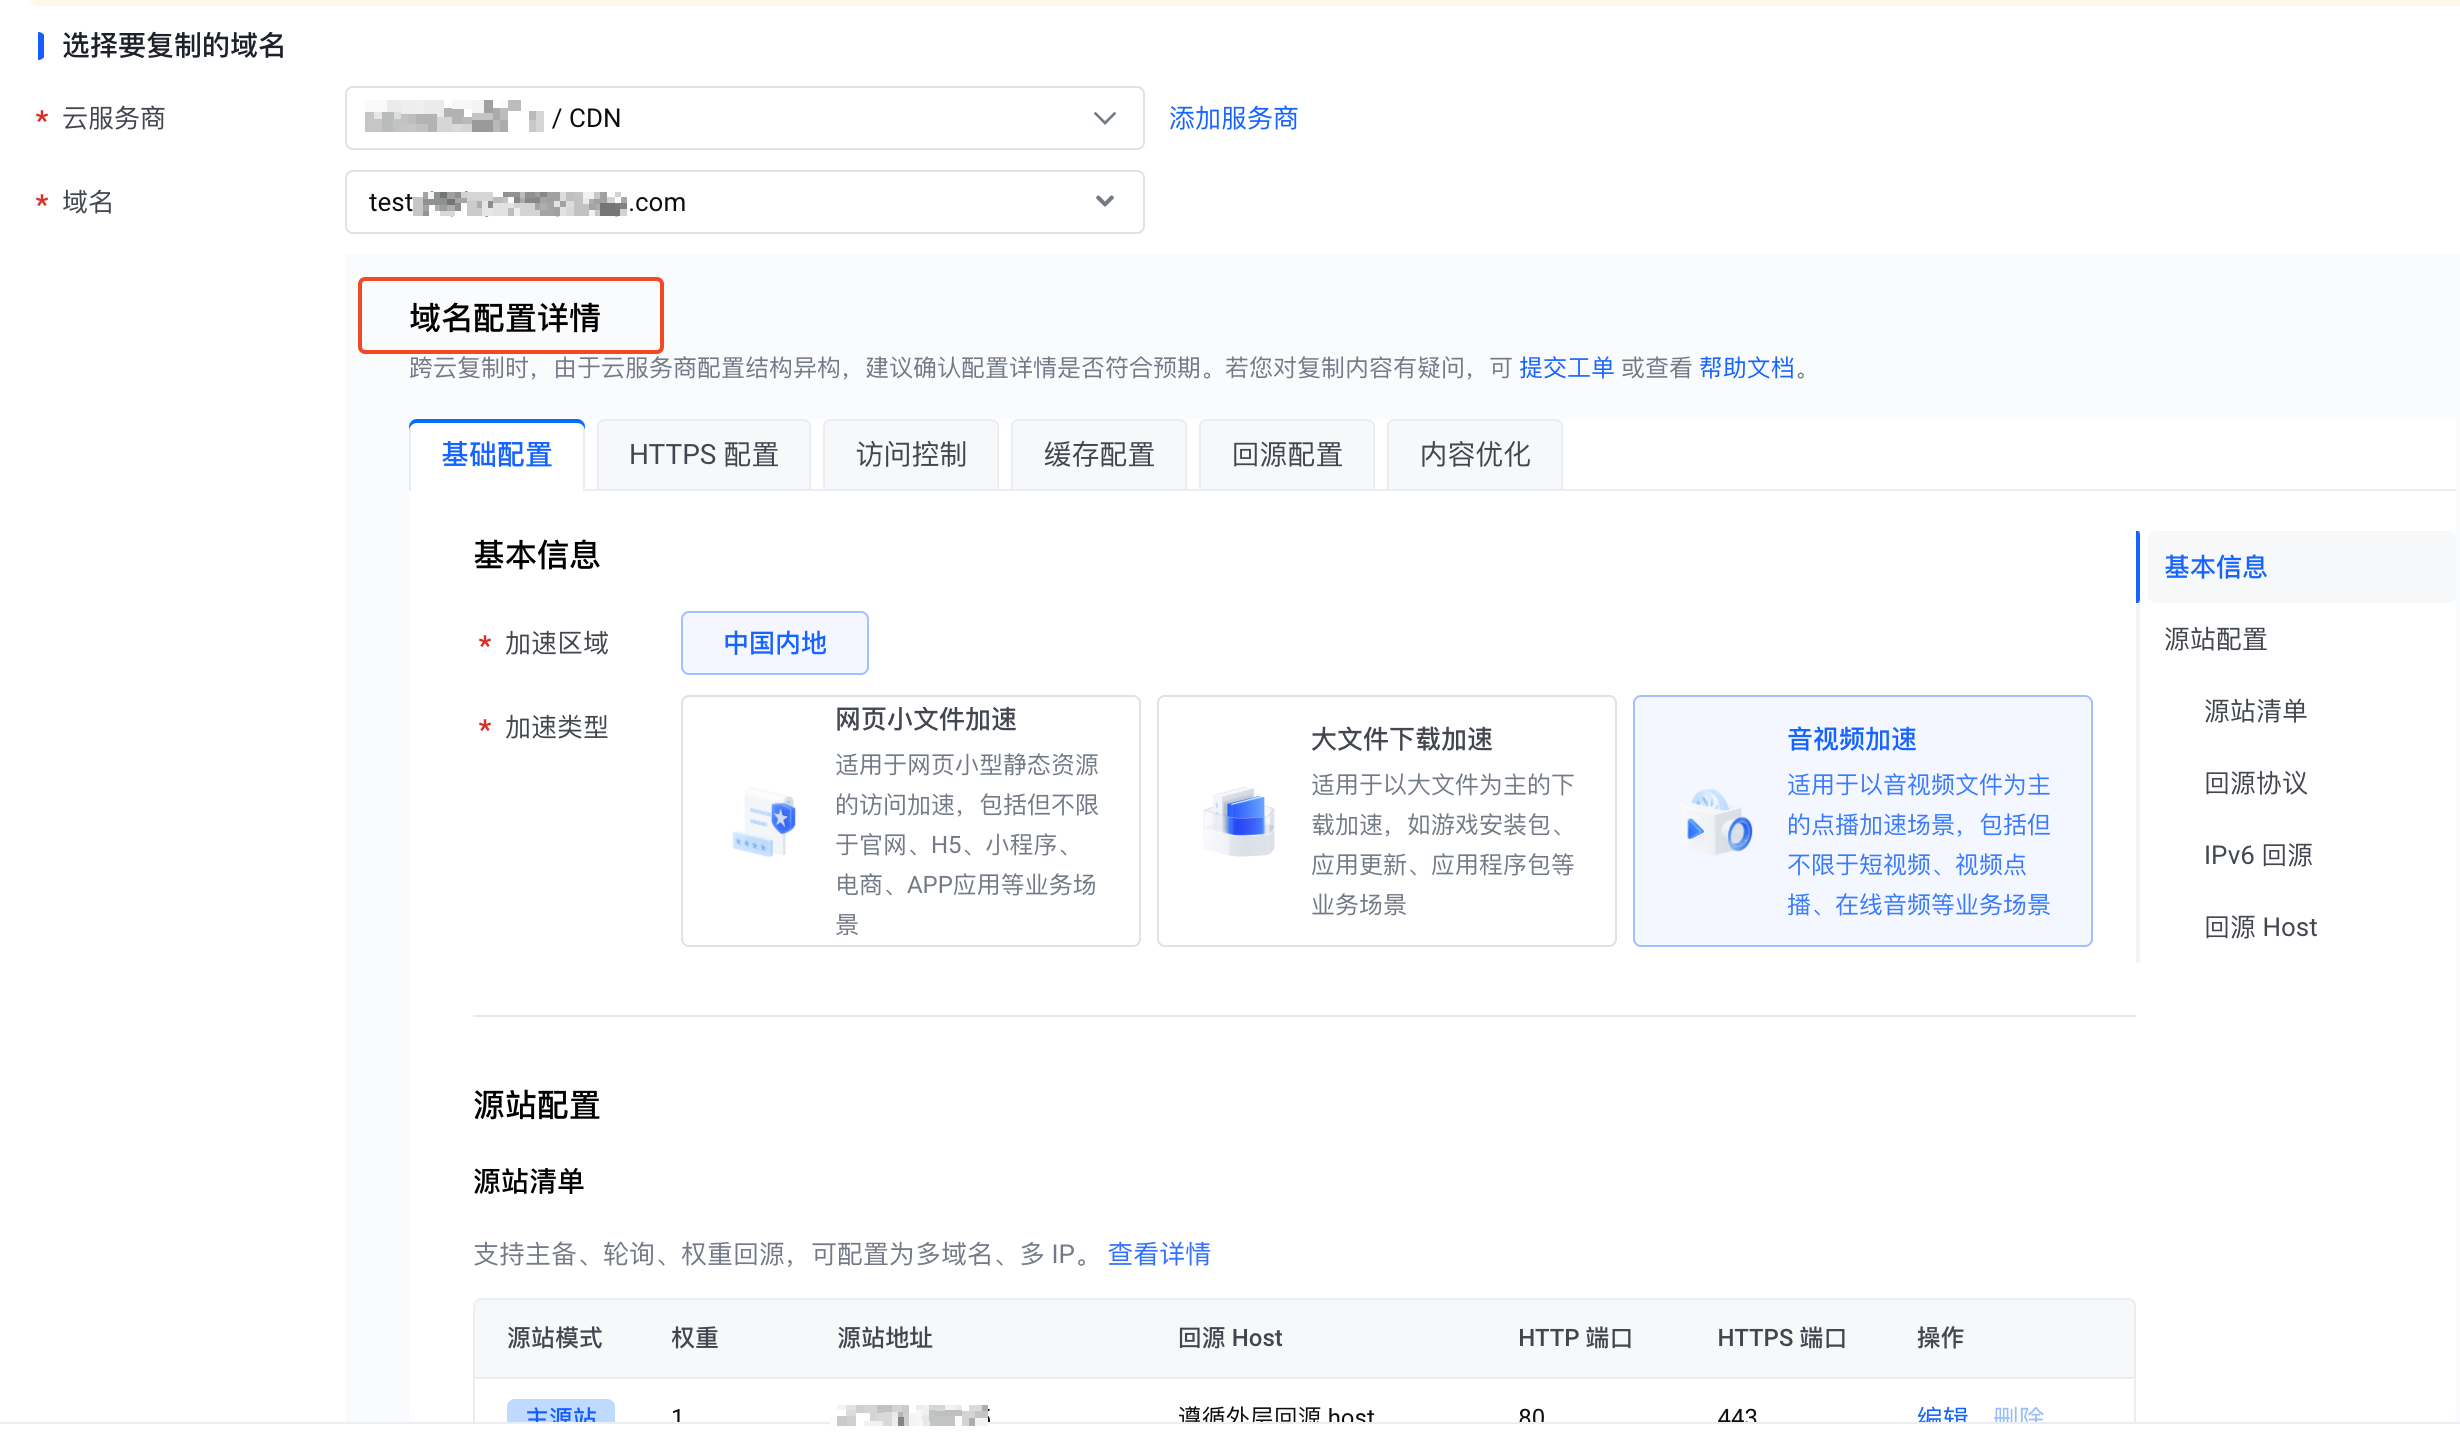Click the 权重 column header
2460x1436 pixels.
[x=695, y=1338]
